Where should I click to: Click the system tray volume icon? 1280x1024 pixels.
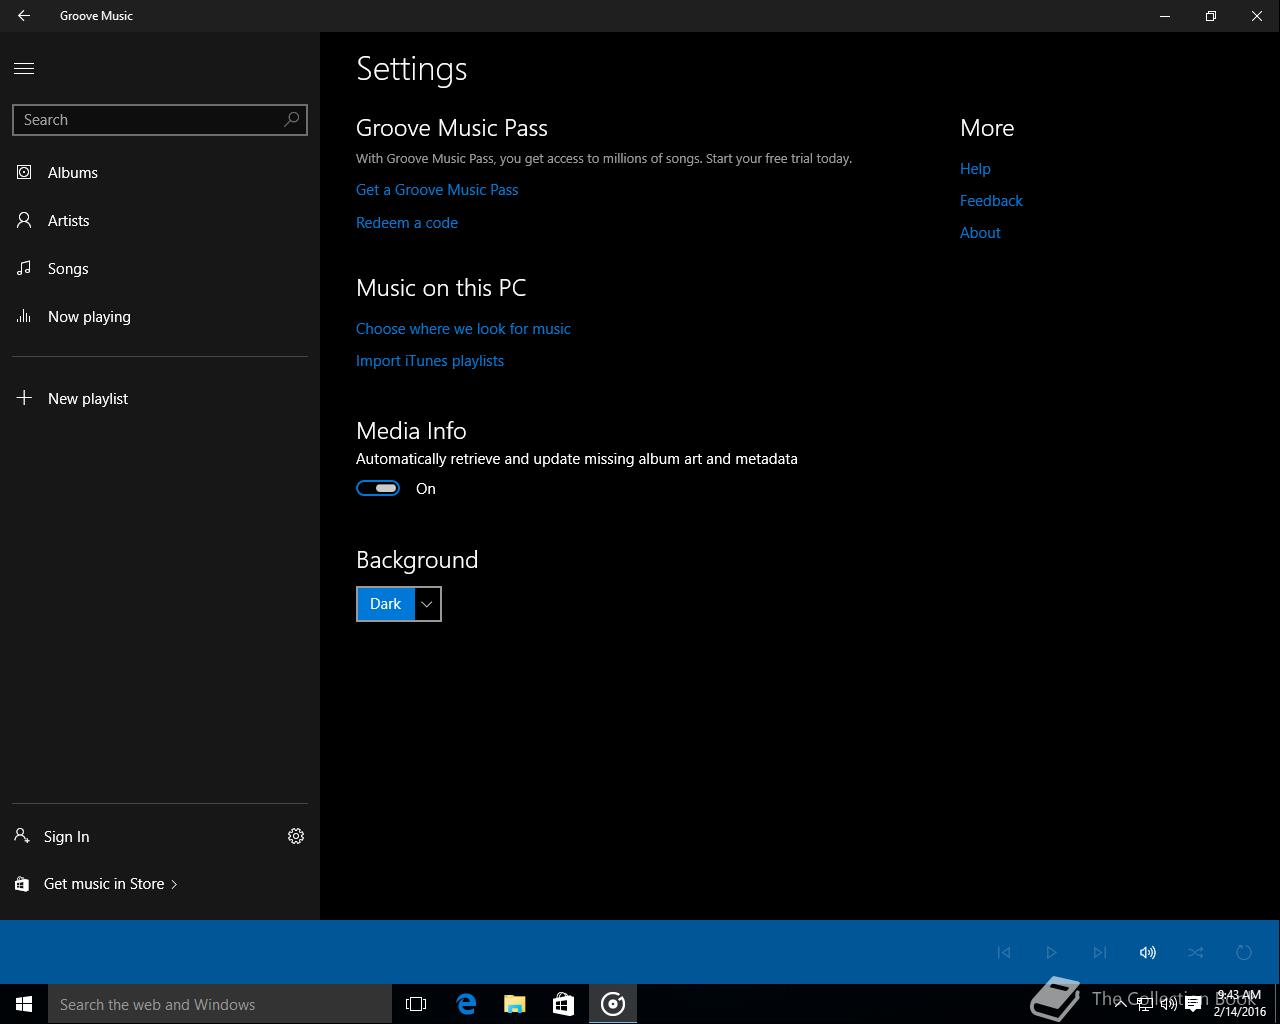tap(1168, 1005)
